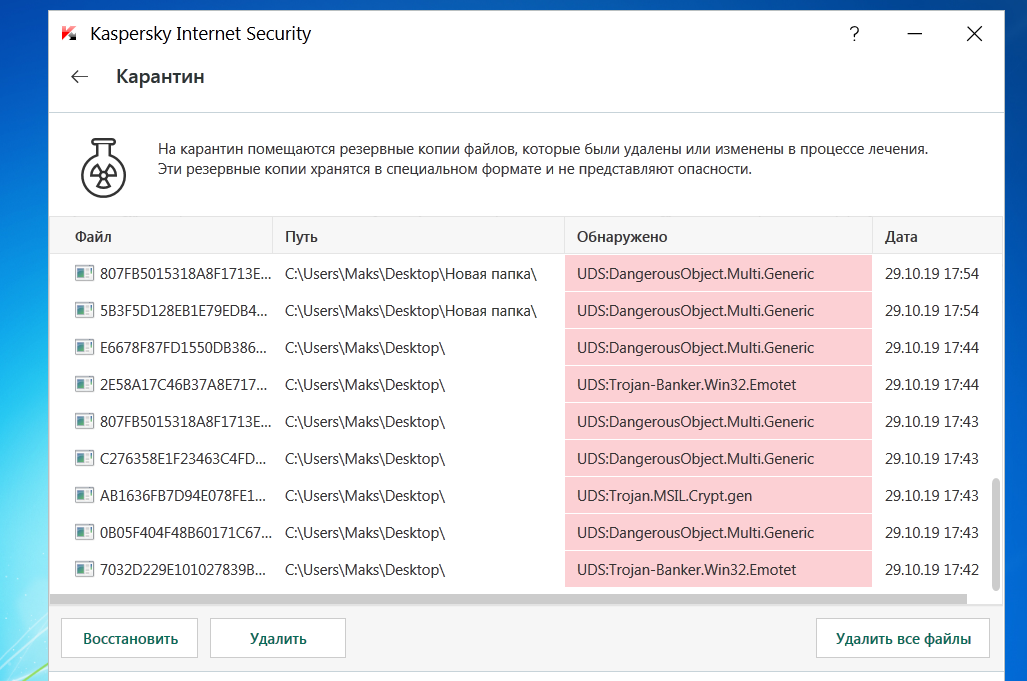Click the vertical scrollbar thumb in the list

pos(994,534)
